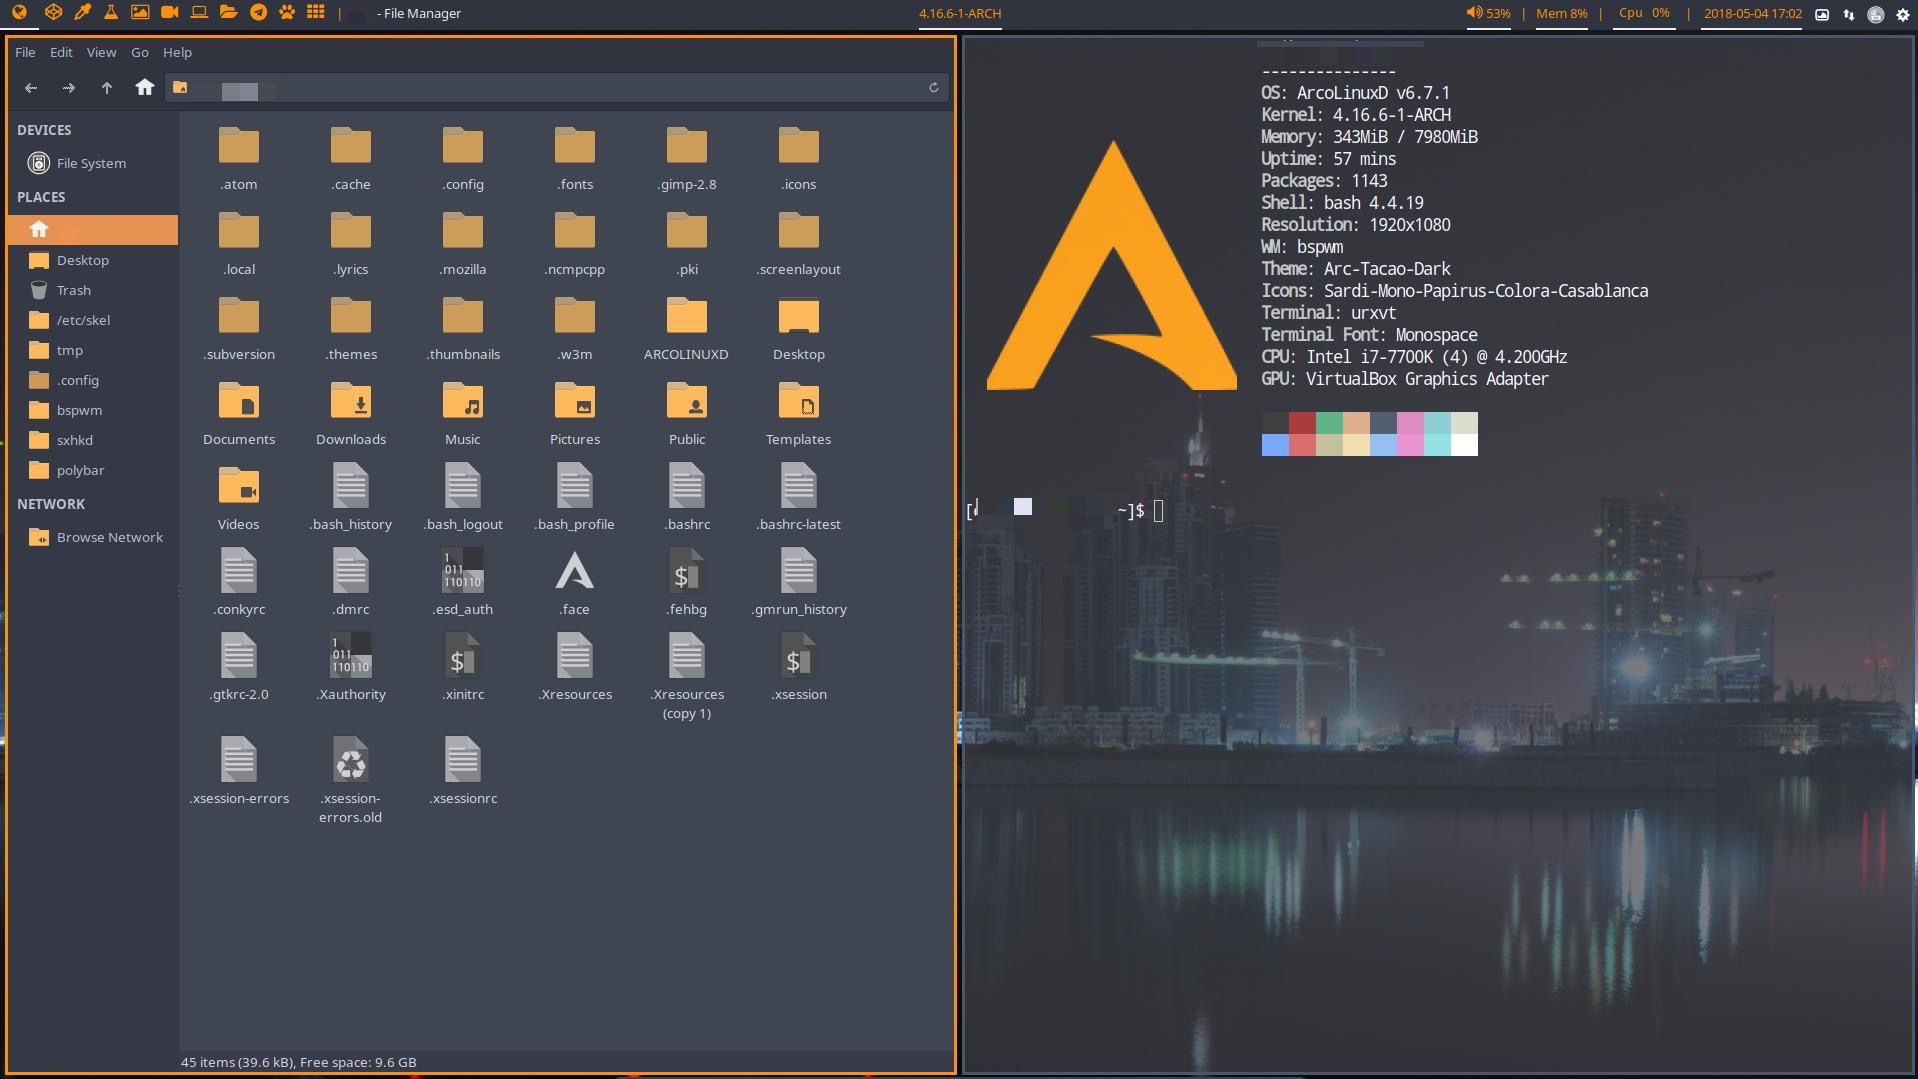Image resolution: width=1918 pixels, height=1079 pixels.
Task: Open the View menu
Action: point(101,52)
